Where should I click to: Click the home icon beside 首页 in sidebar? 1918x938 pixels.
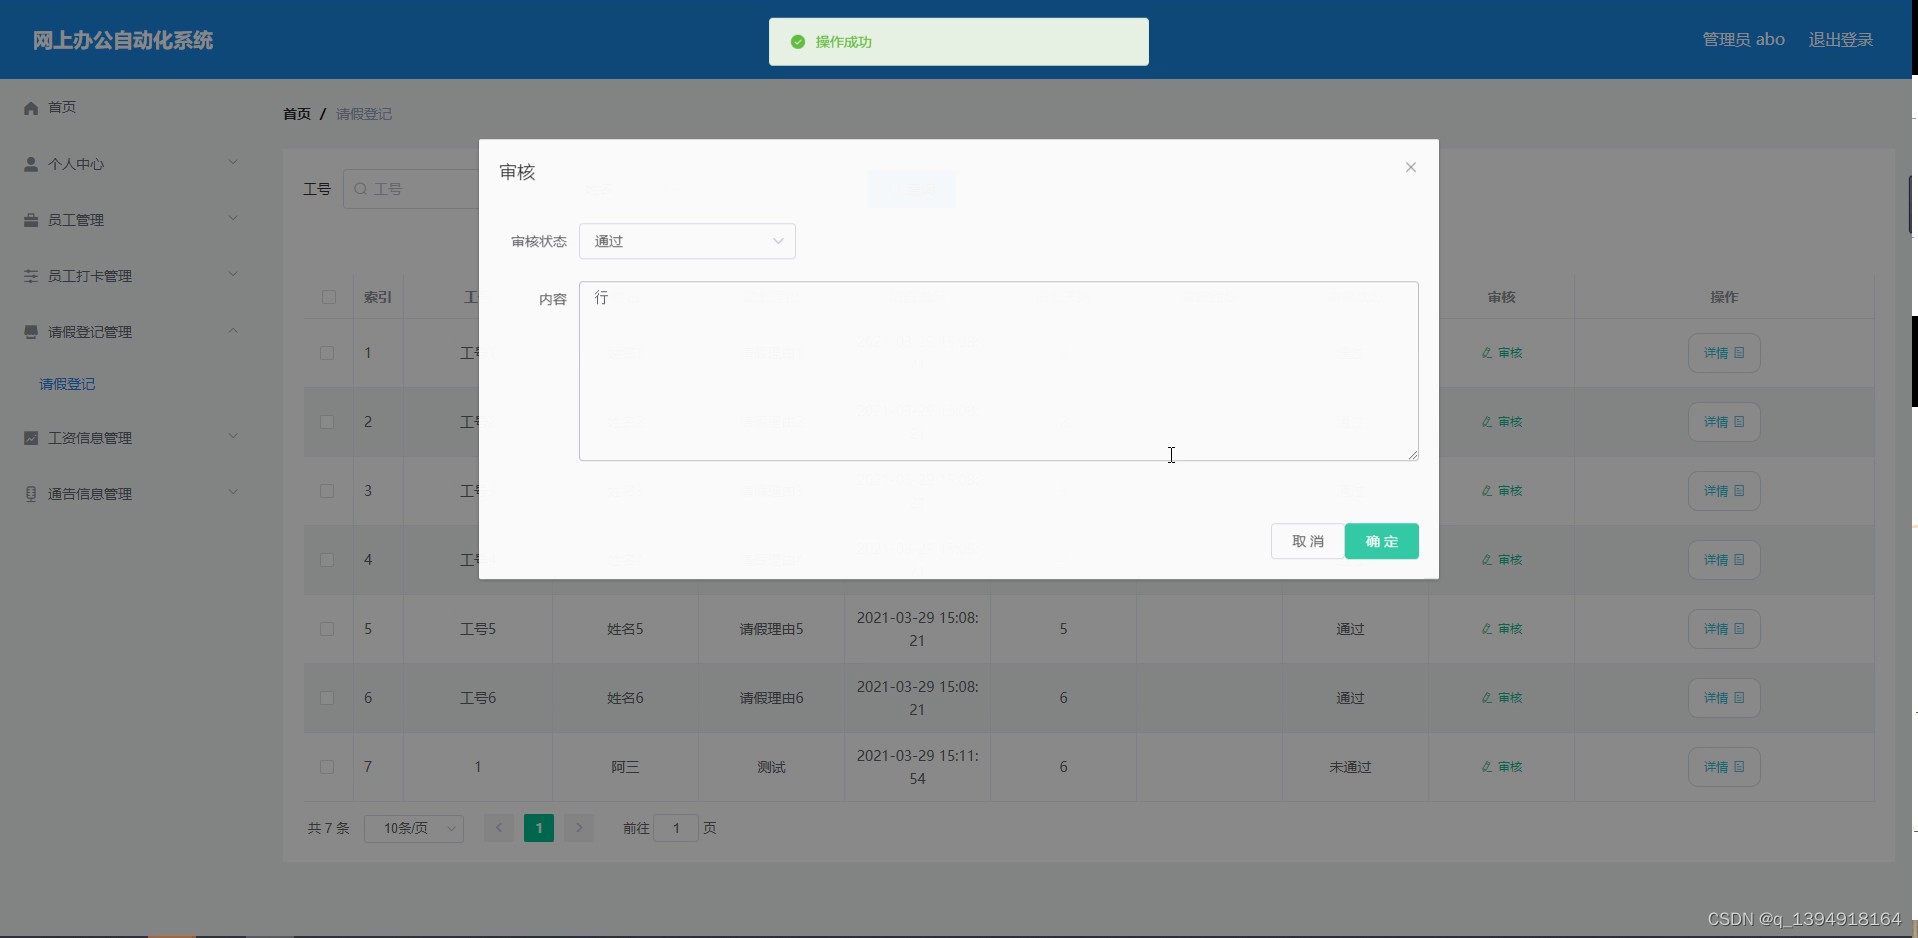point(31,108)
